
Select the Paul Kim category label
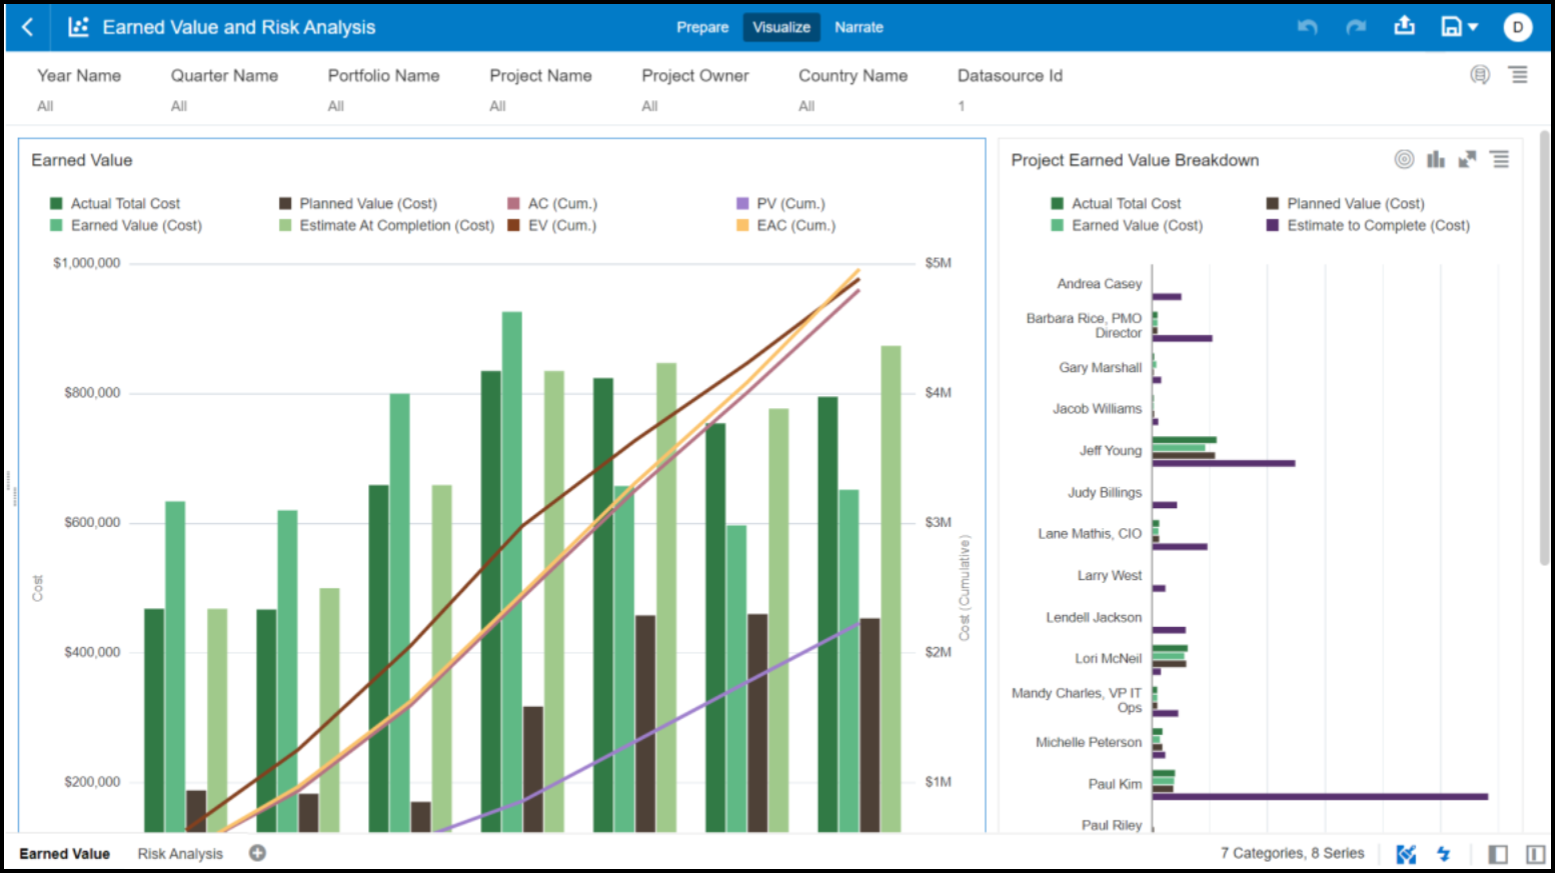(x=1115, y=784)
